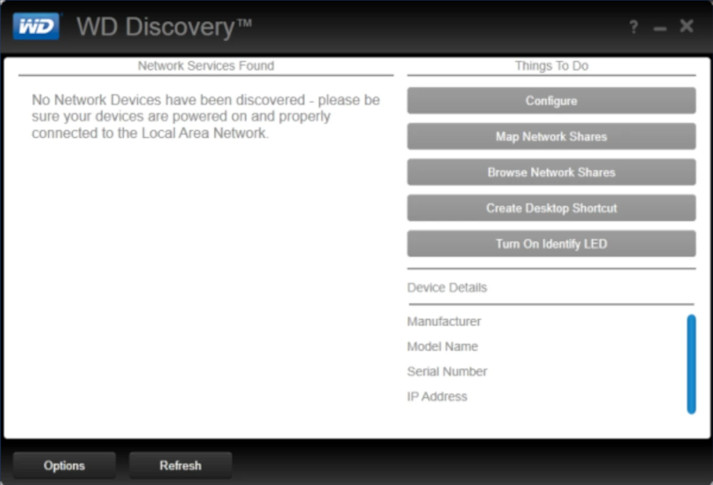The width and height of the screenshot is (713, 485).
Task: Click the WD logo icon
Action: click(36, 26)
